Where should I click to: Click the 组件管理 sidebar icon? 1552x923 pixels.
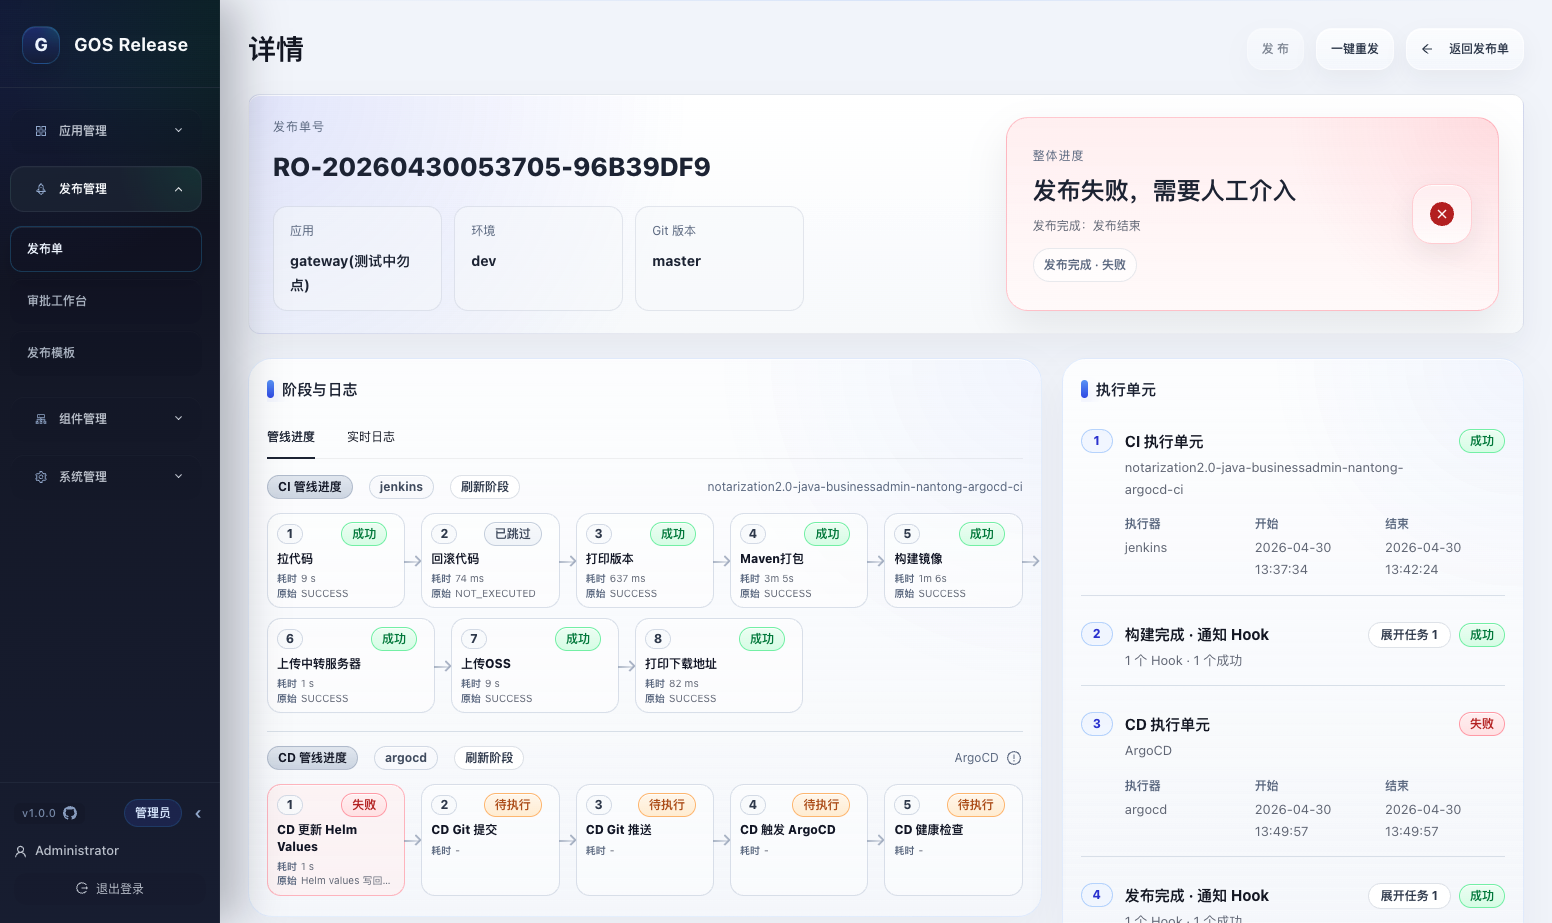[x=41, y=419]
